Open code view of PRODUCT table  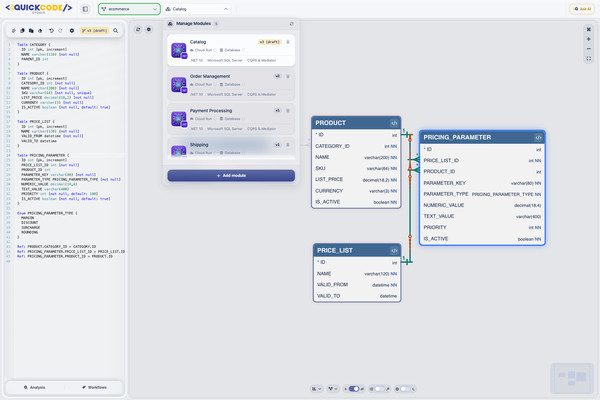point(394,123)
